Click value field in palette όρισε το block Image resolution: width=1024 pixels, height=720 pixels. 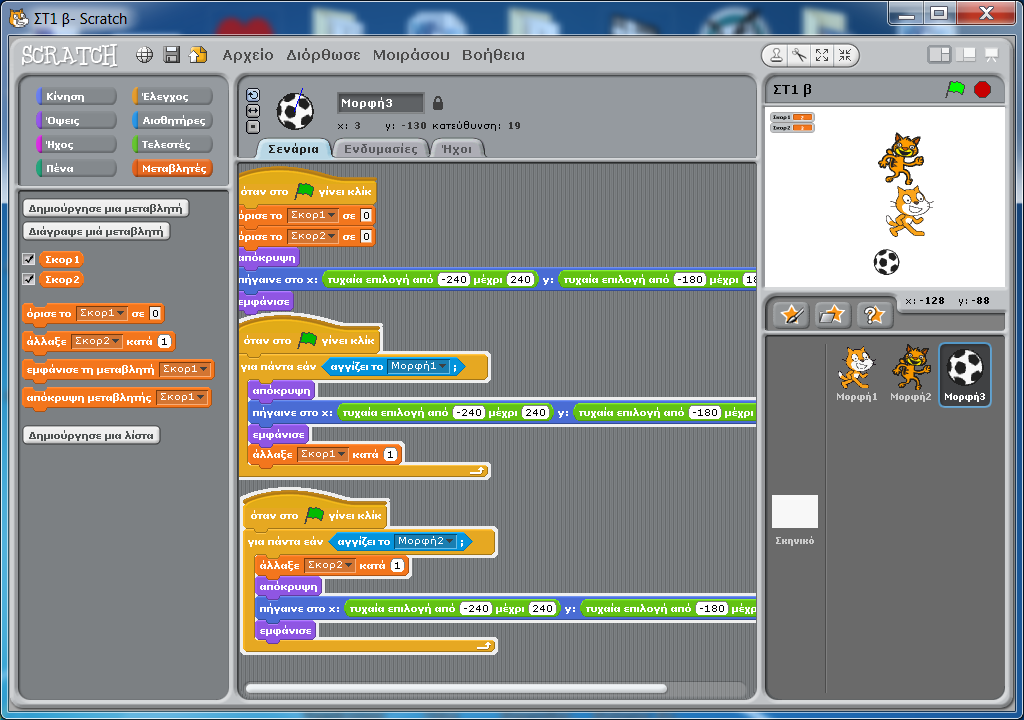[x=155, y=314]
